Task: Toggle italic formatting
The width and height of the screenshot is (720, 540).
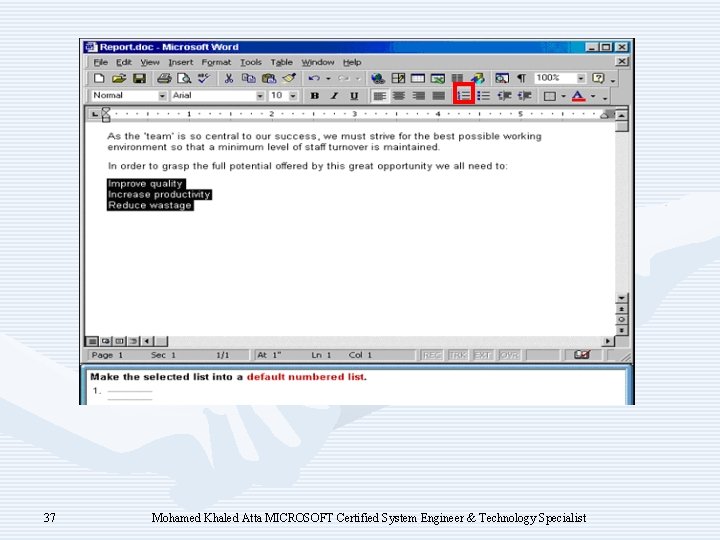Action: coord(334,96)
